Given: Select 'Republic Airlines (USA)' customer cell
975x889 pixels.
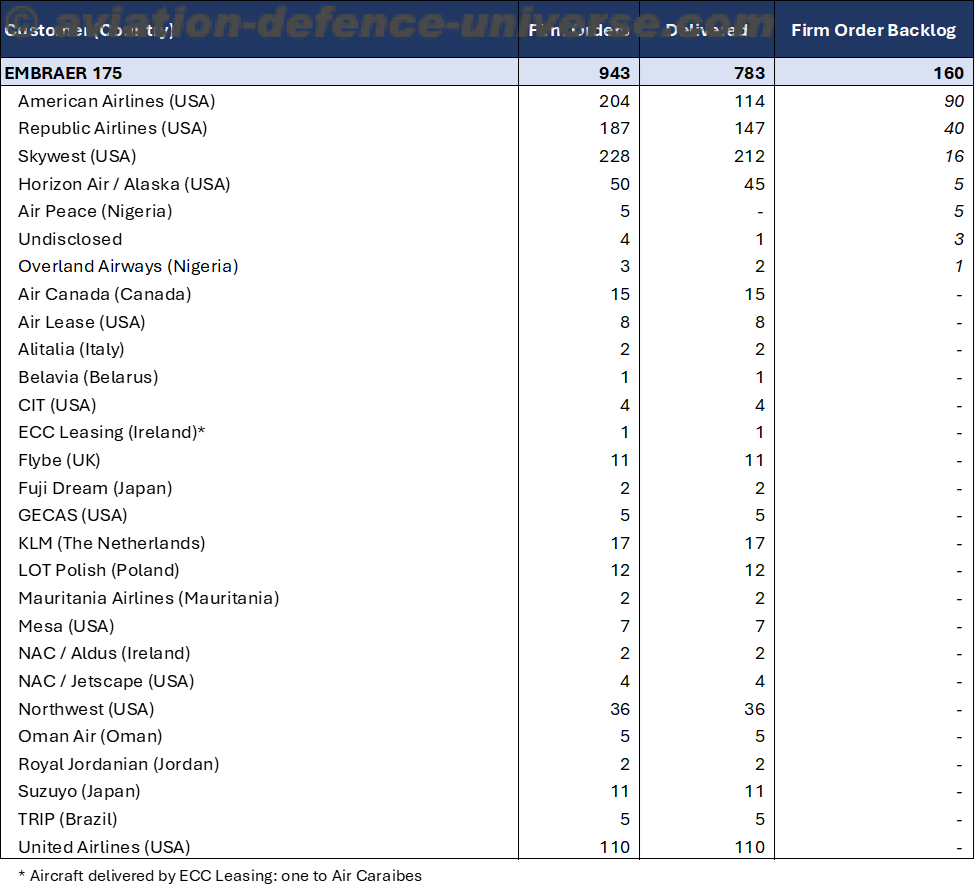Looking at the screenshot, I should (x=113, y=129).
